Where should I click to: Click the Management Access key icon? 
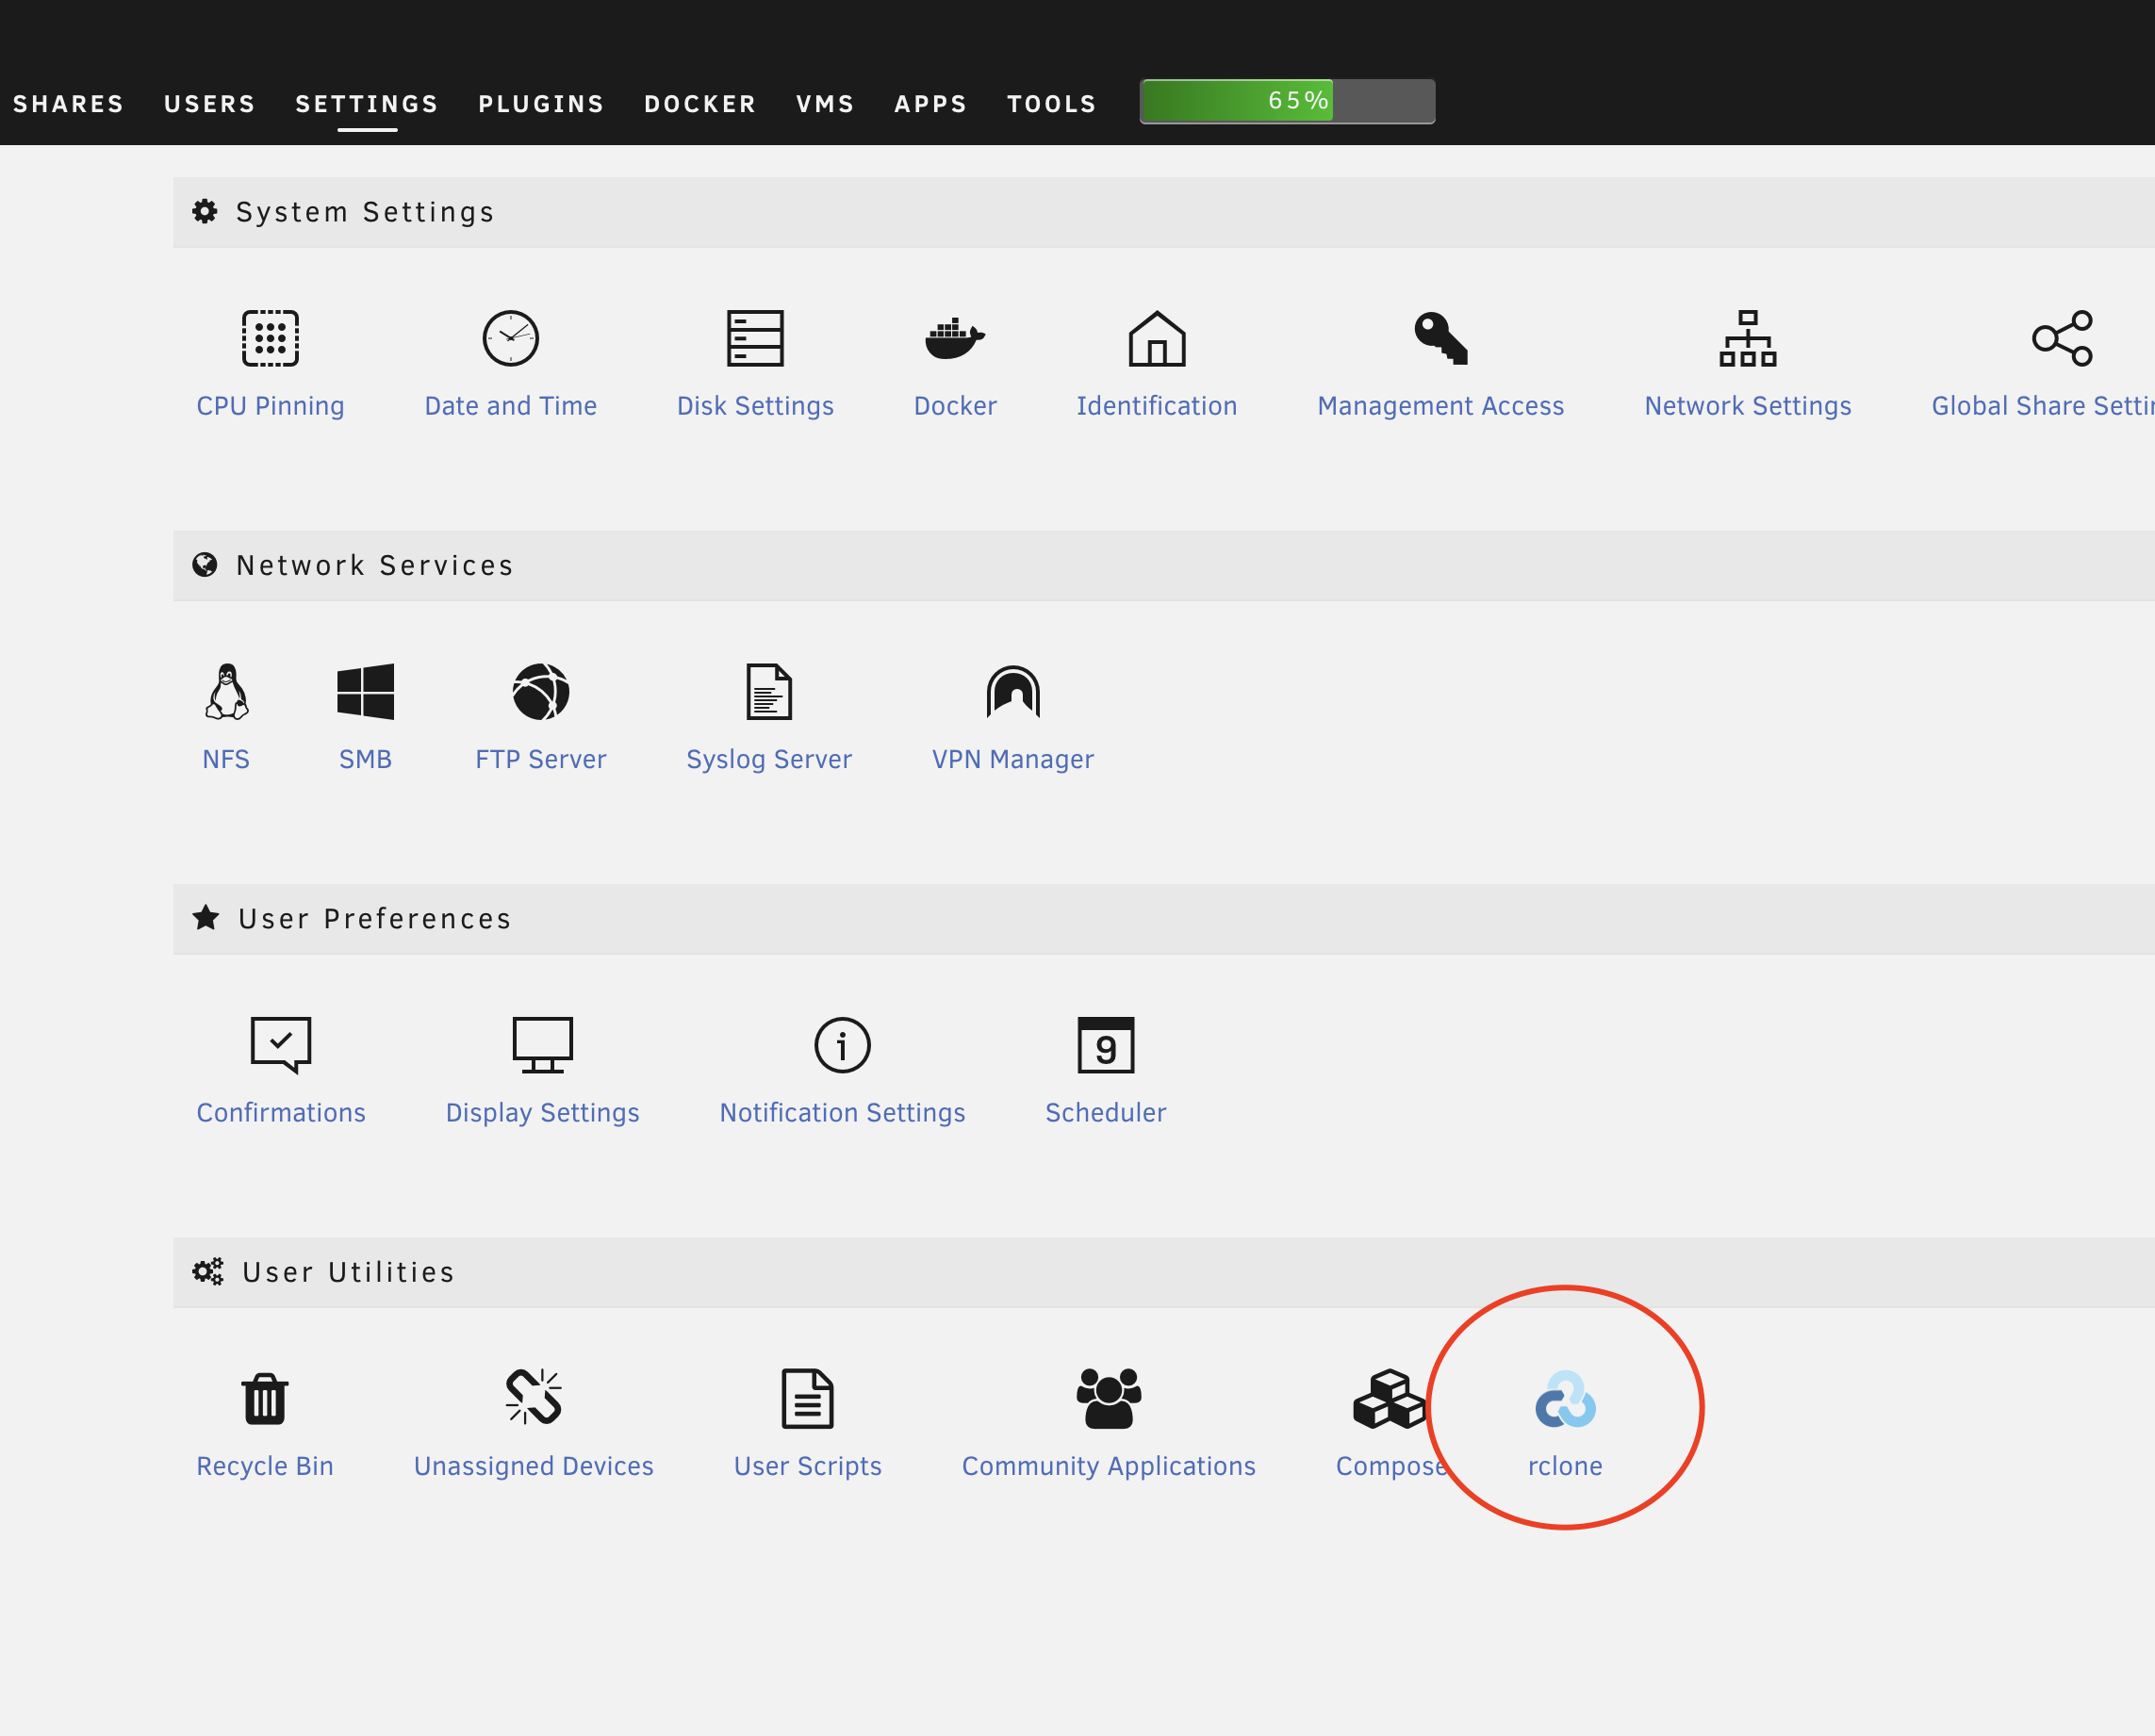(1440, 338)
